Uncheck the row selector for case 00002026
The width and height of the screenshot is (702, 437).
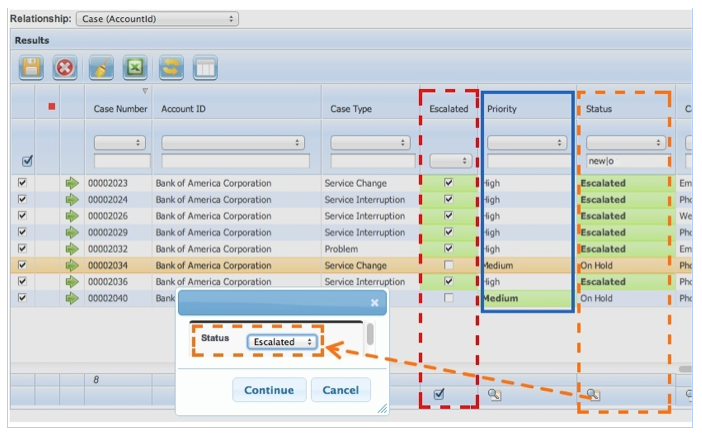22,215
